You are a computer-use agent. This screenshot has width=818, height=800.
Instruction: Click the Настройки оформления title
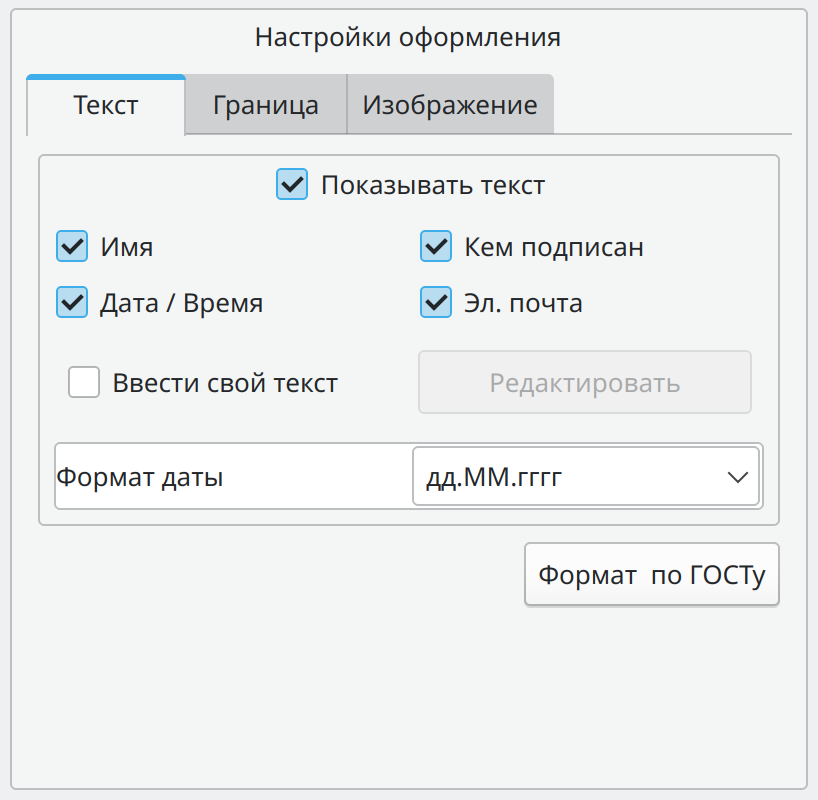tap(408, 38)
